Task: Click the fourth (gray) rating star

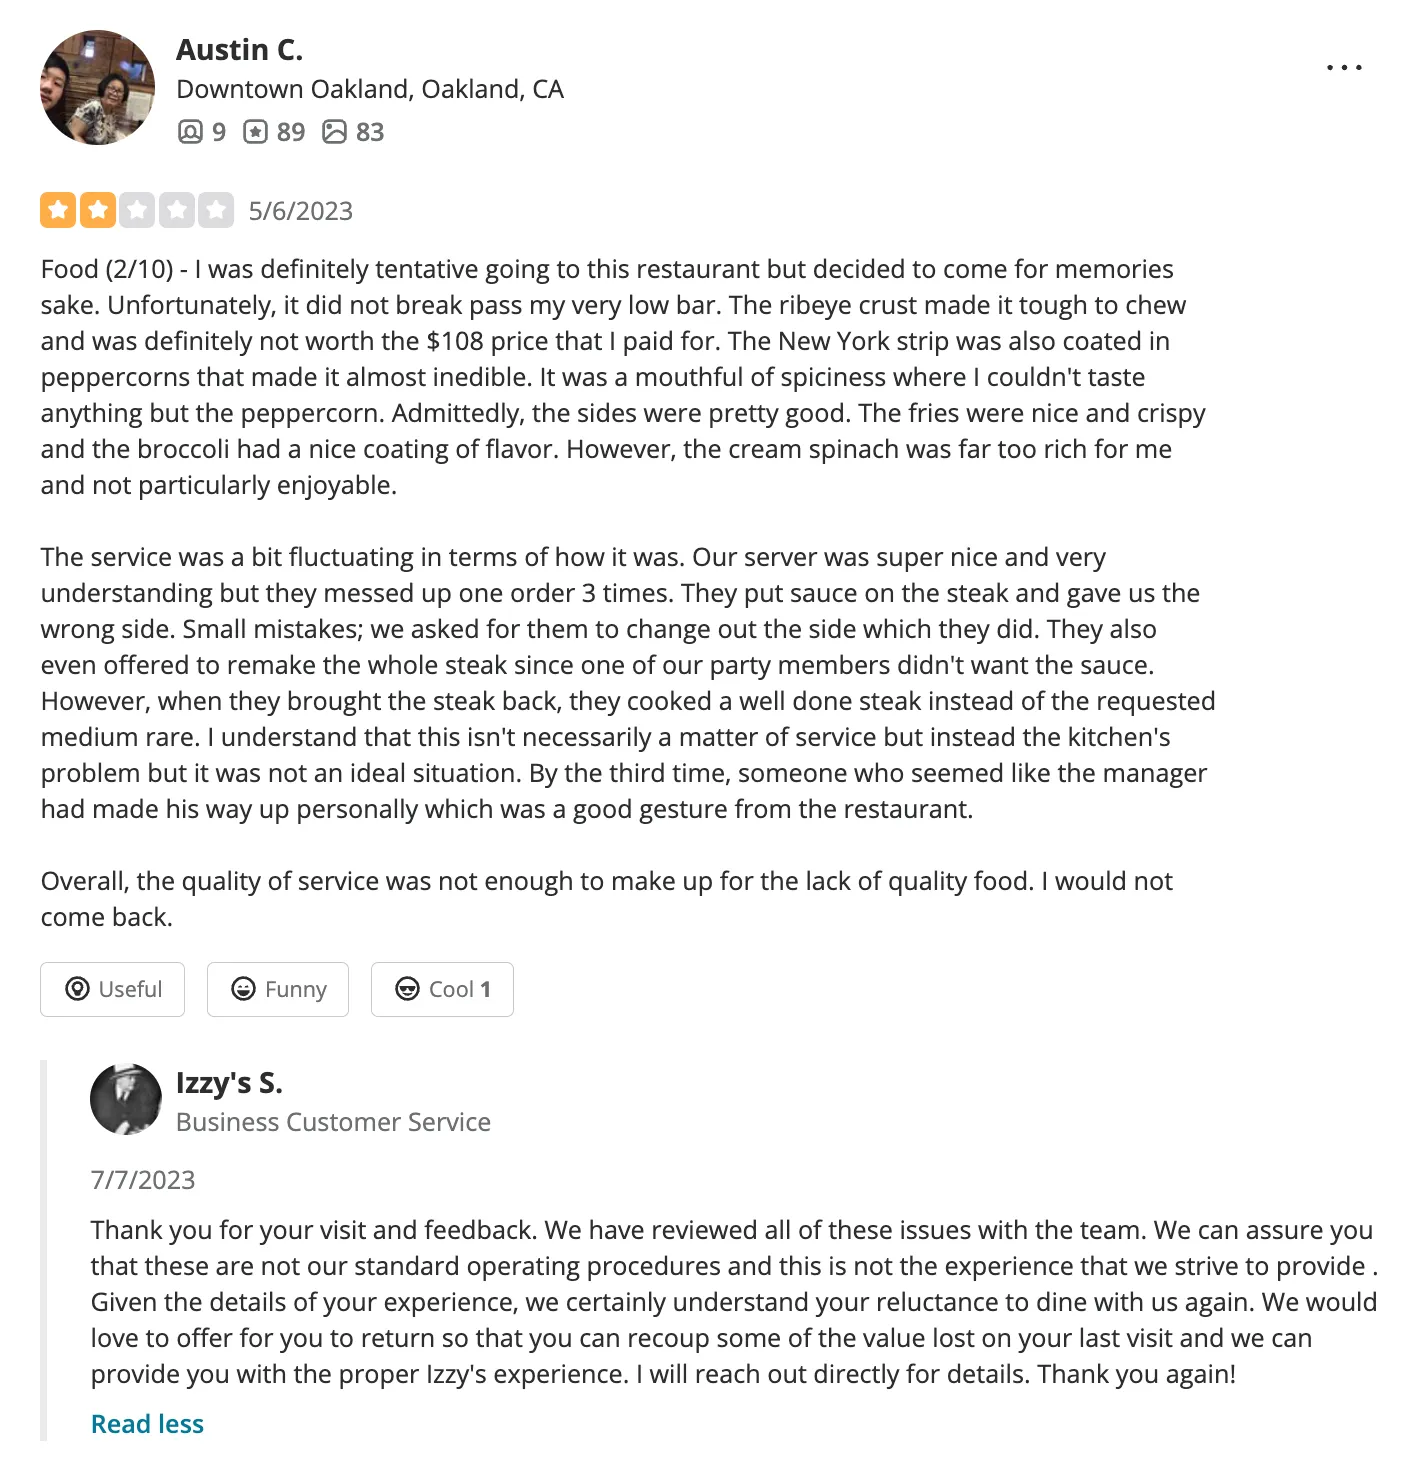Action: pos(176,210)
